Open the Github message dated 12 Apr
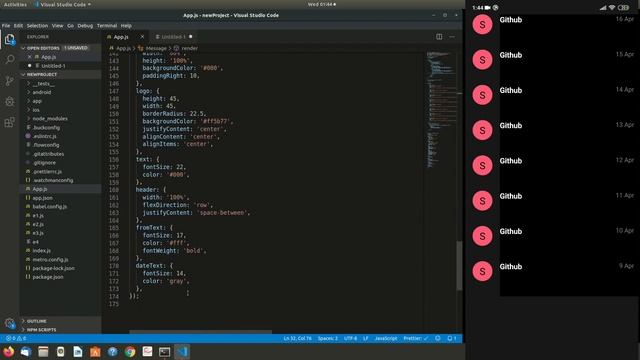Viewport: 640px width, 360px height. (553, 165)
